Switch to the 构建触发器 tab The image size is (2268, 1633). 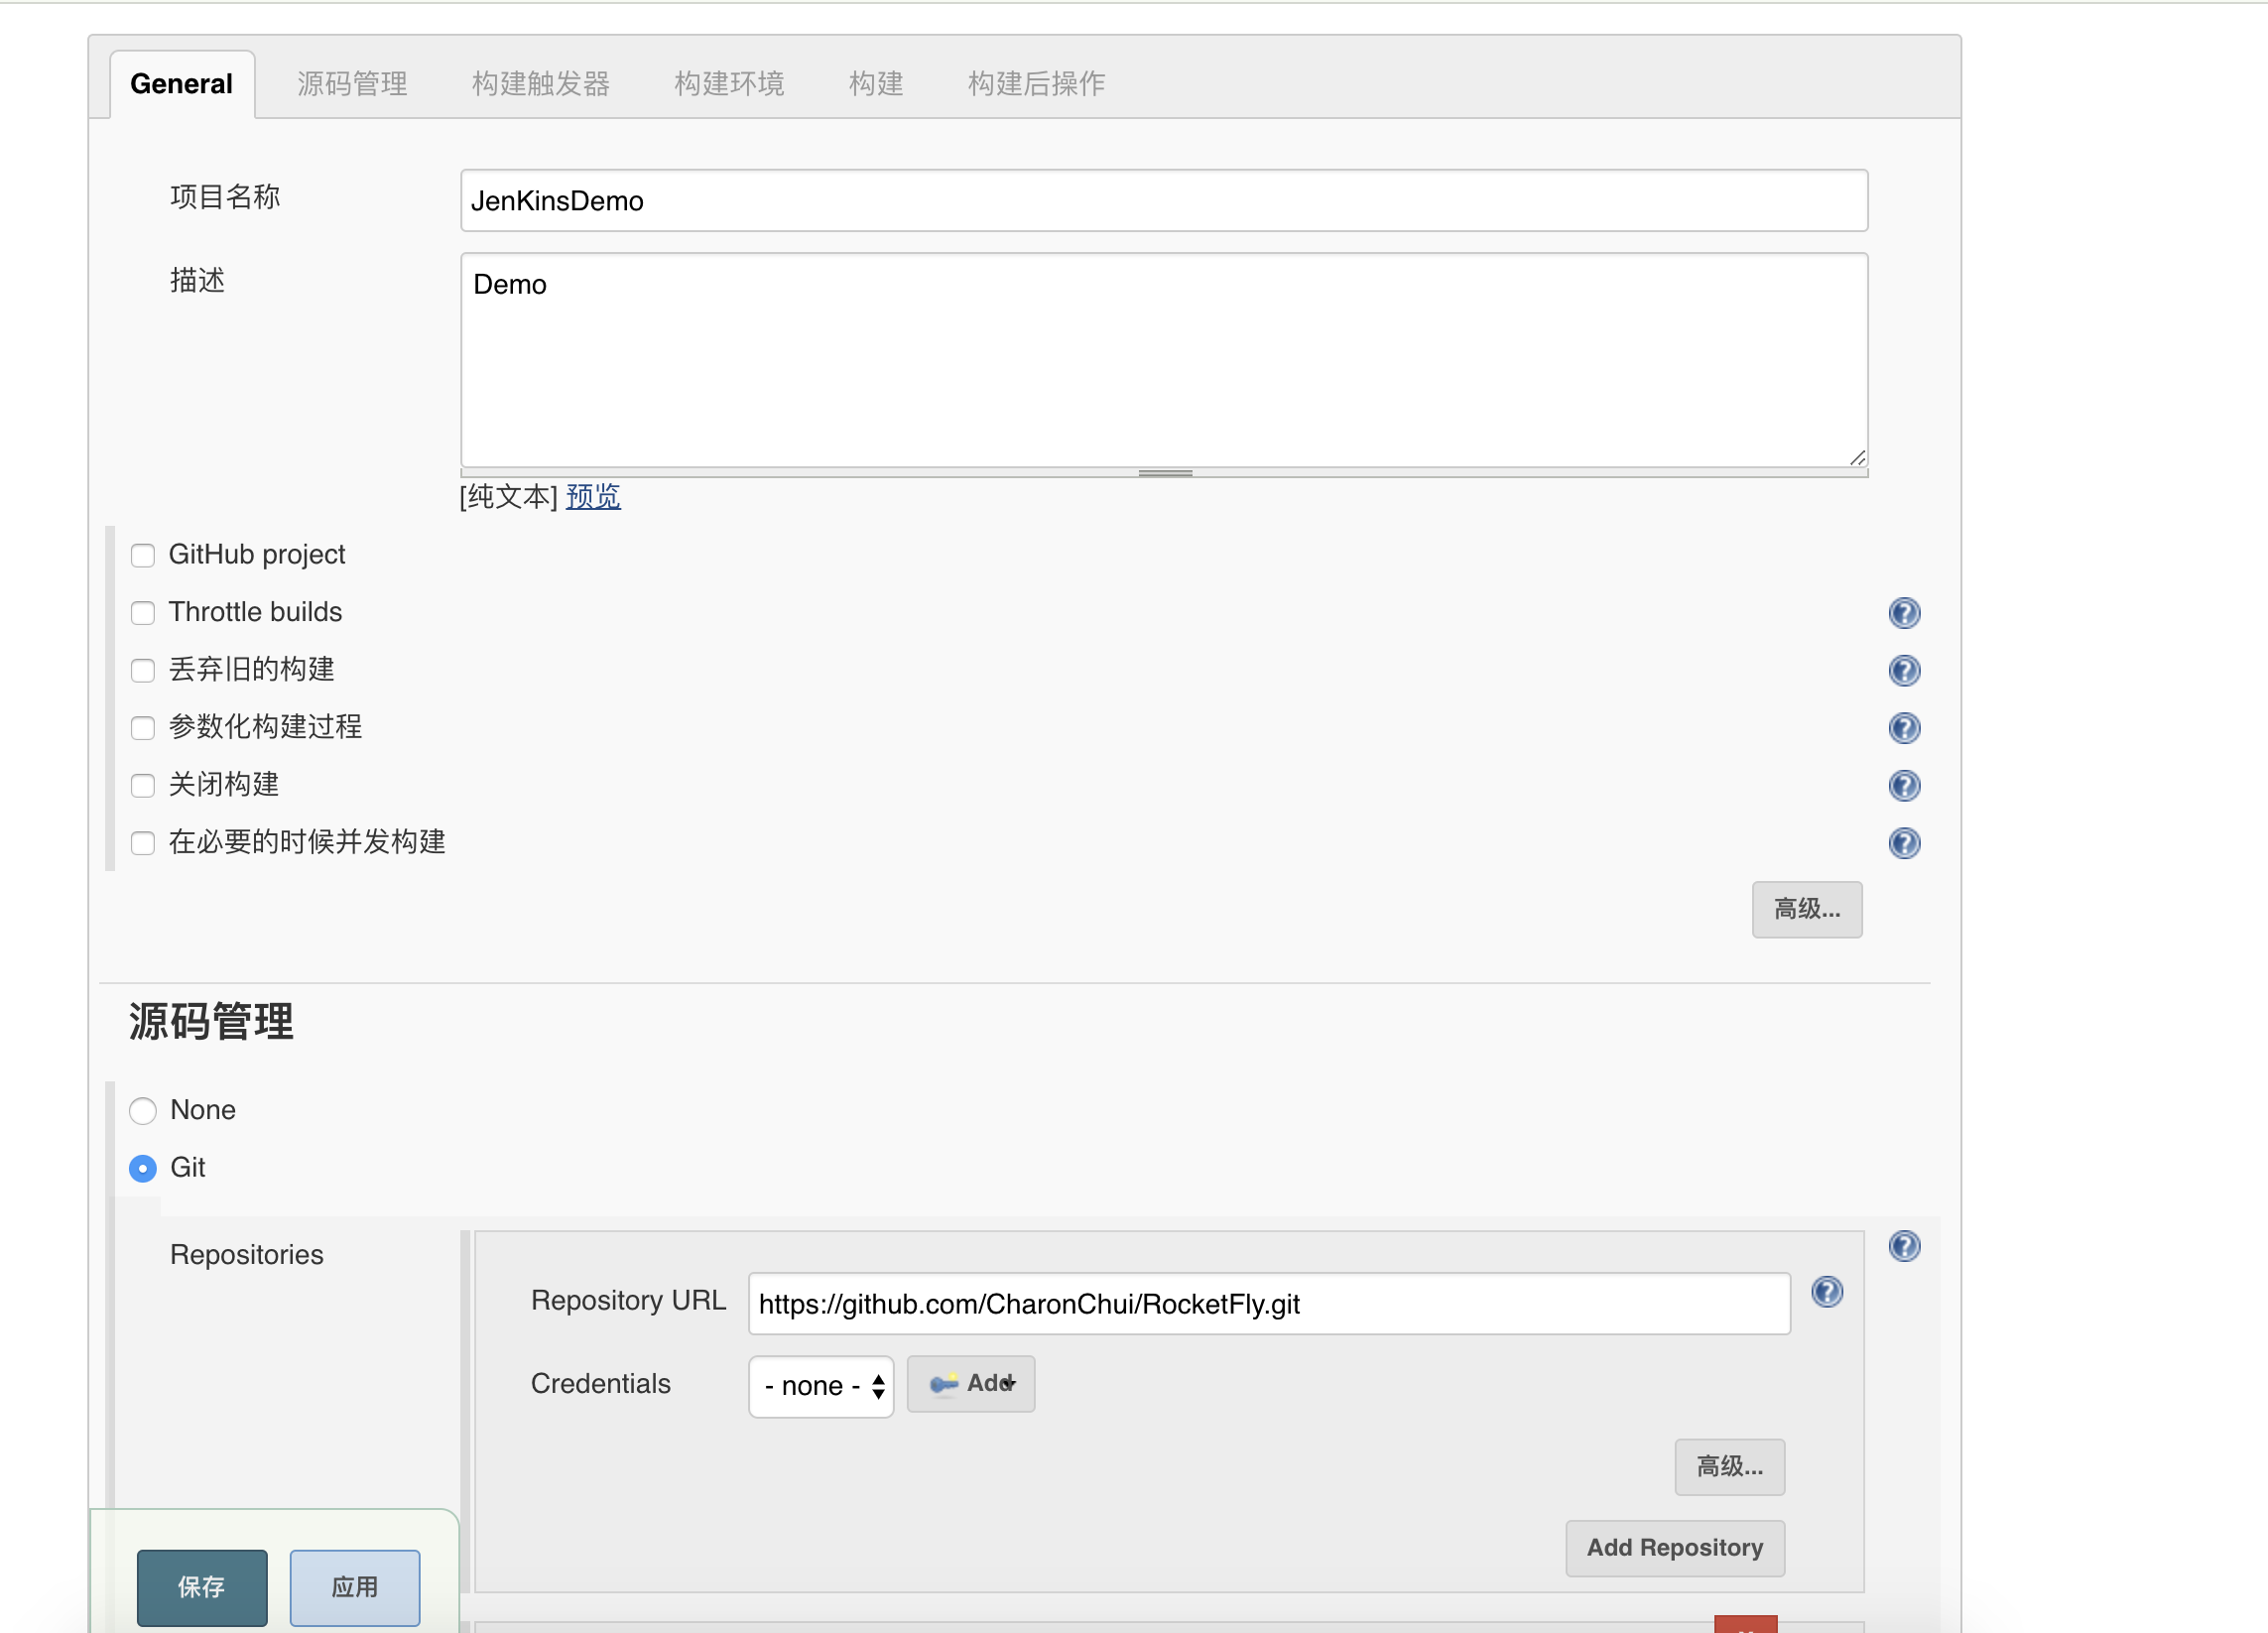pyautogui.click(x=540, y=84)
